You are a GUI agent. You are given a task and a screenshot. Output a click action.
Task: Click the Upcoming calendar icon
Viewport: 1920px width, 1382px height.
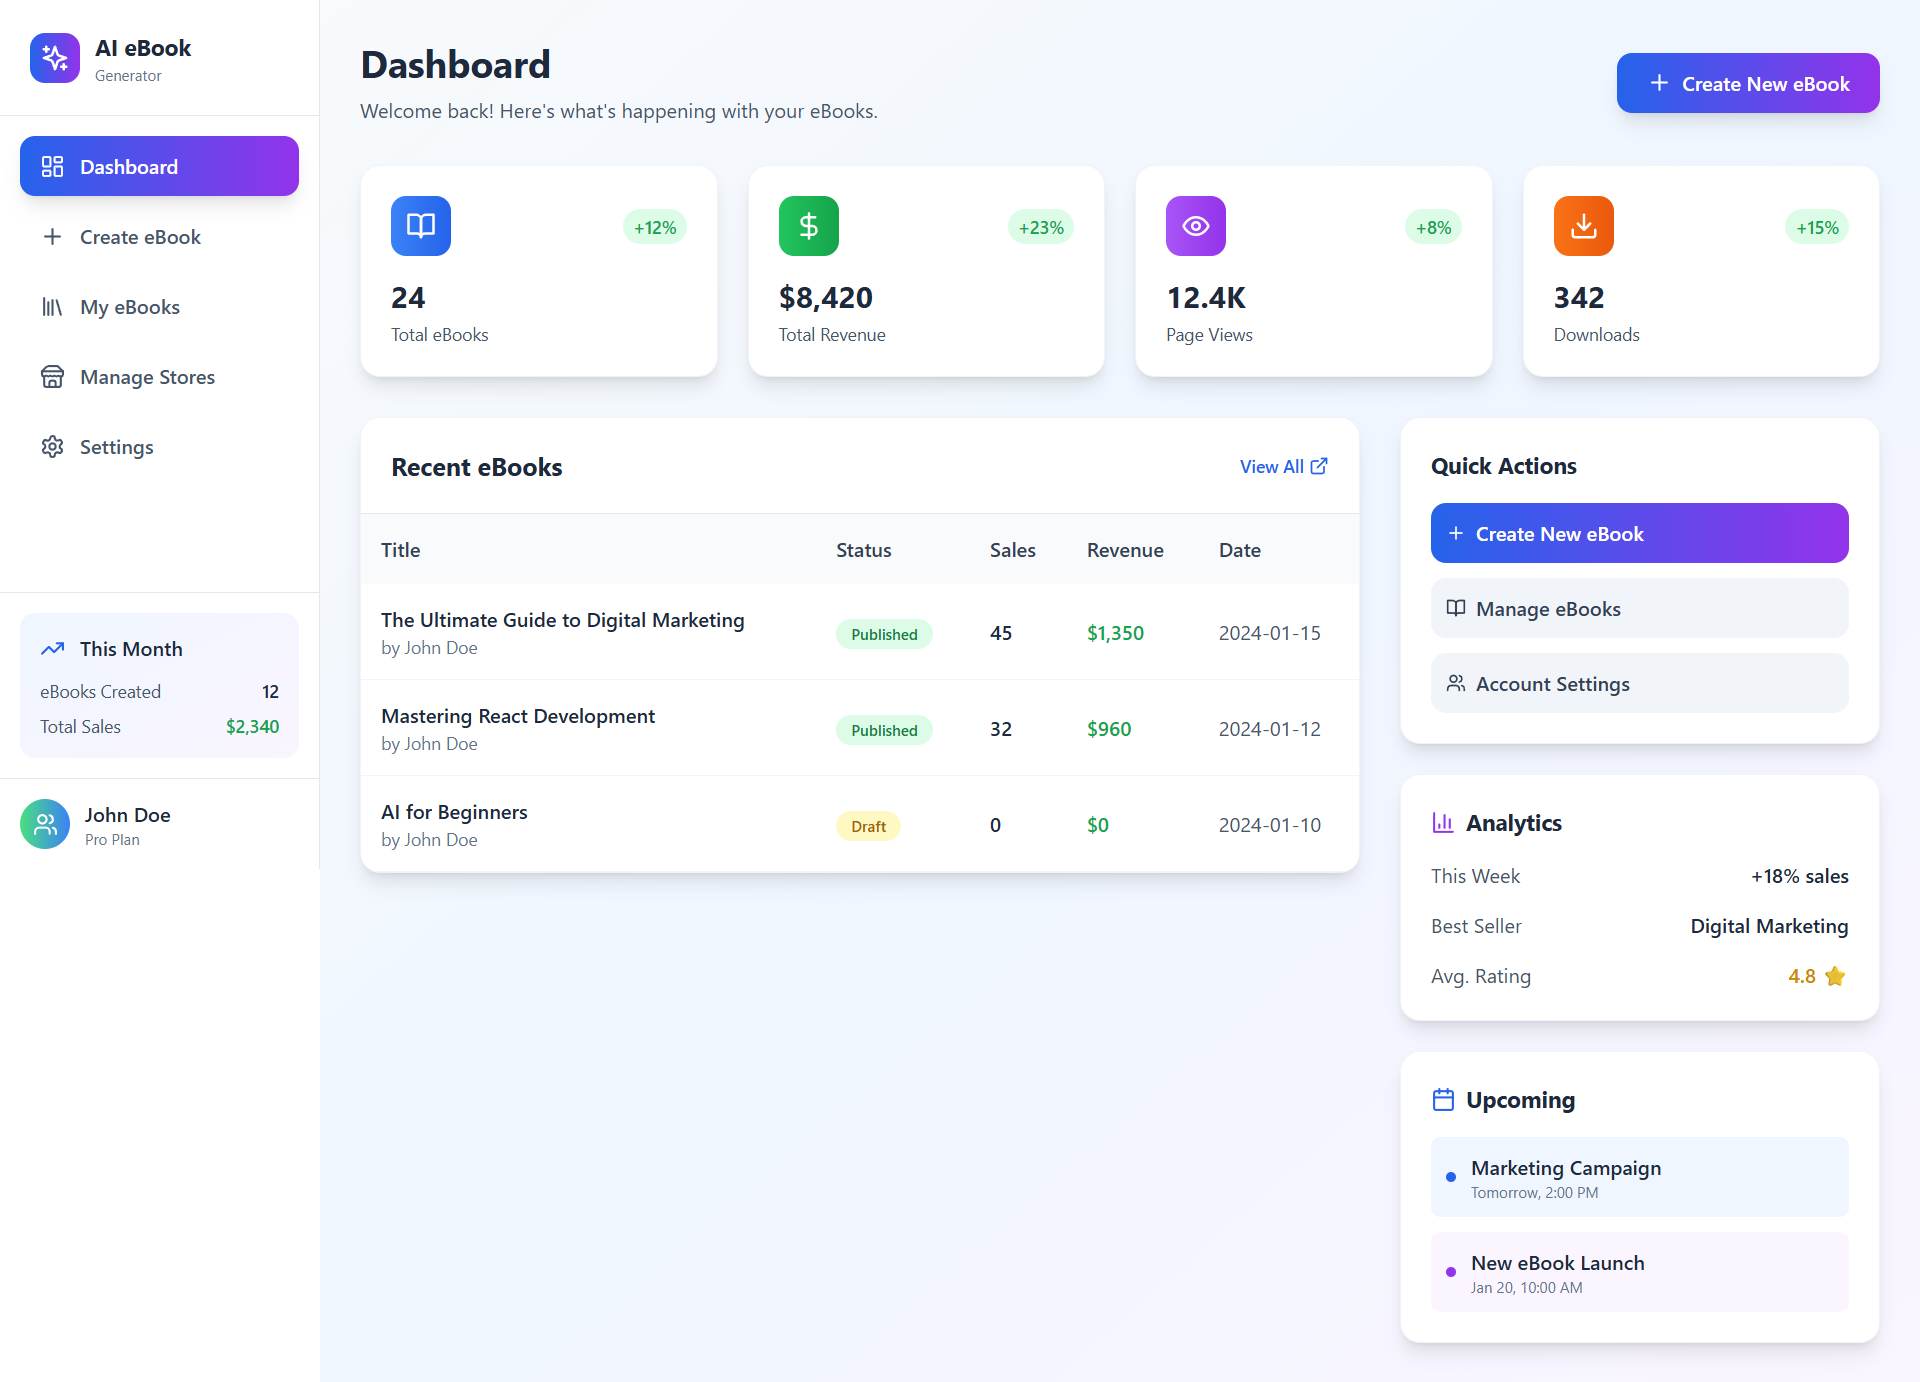coord(1442,1100)
